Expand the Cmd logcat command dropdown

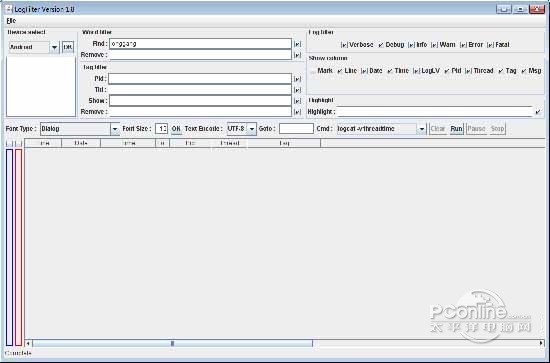pyautogui.click(x=422, y=129)
